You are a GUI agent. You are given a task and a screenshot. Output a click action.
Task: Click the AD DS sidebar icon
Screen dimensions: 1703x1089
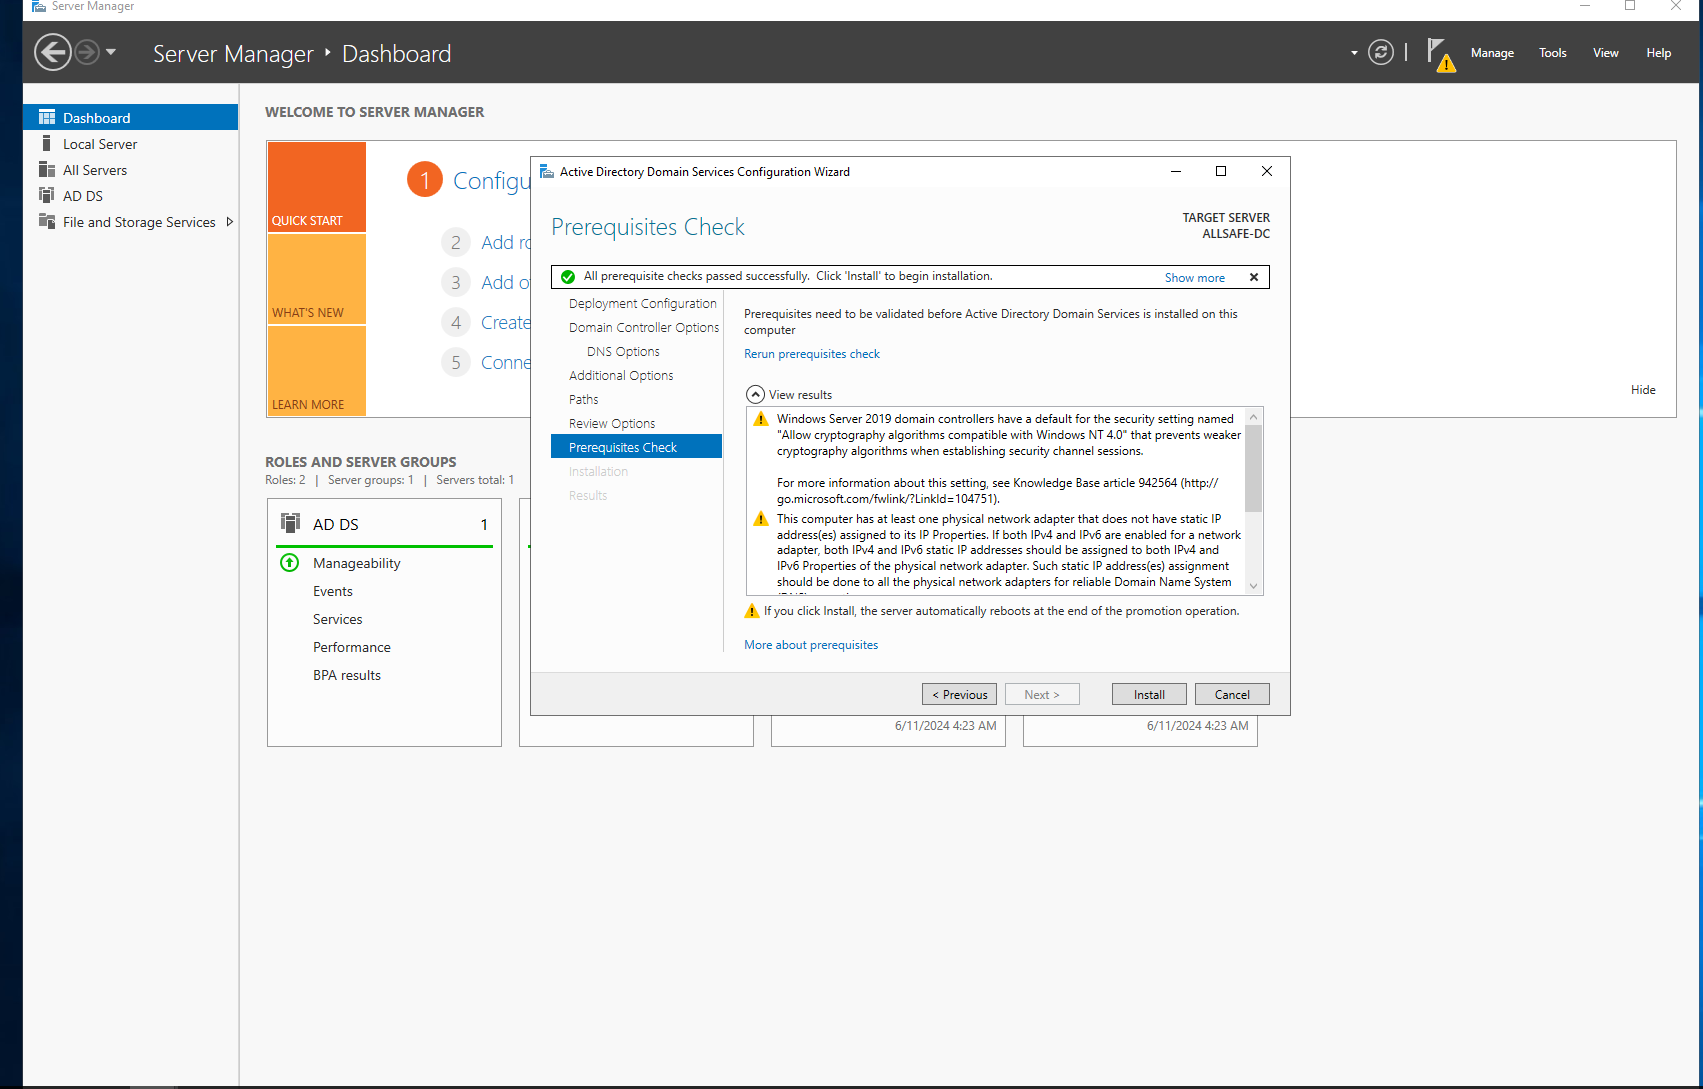tap(47, 195)
